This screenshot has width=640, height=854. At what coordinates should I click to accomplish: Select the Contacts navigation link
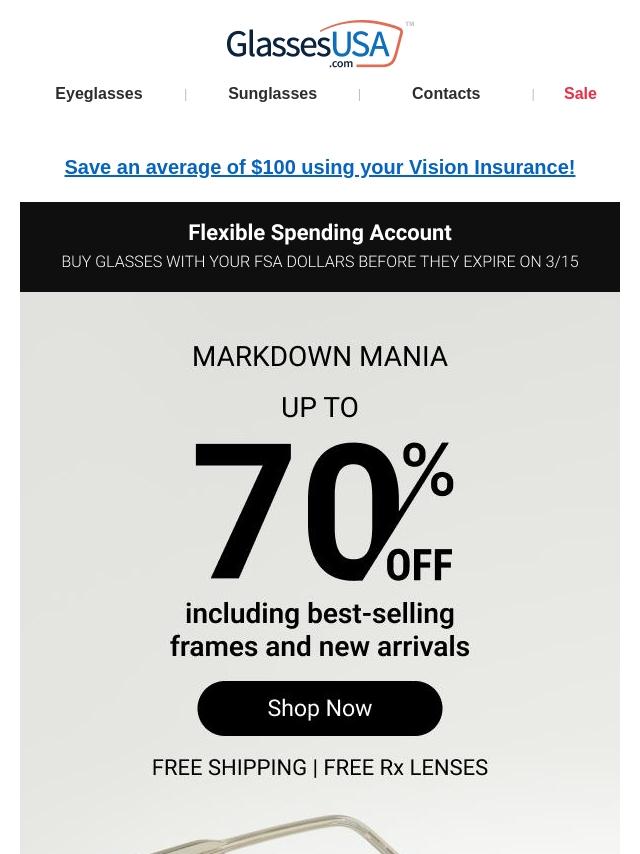point(446,94)
